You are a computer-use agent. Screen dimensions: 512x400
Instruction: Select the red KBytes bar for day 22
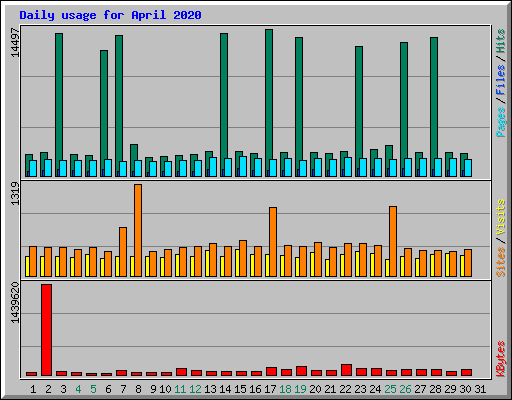click(347, 370)
